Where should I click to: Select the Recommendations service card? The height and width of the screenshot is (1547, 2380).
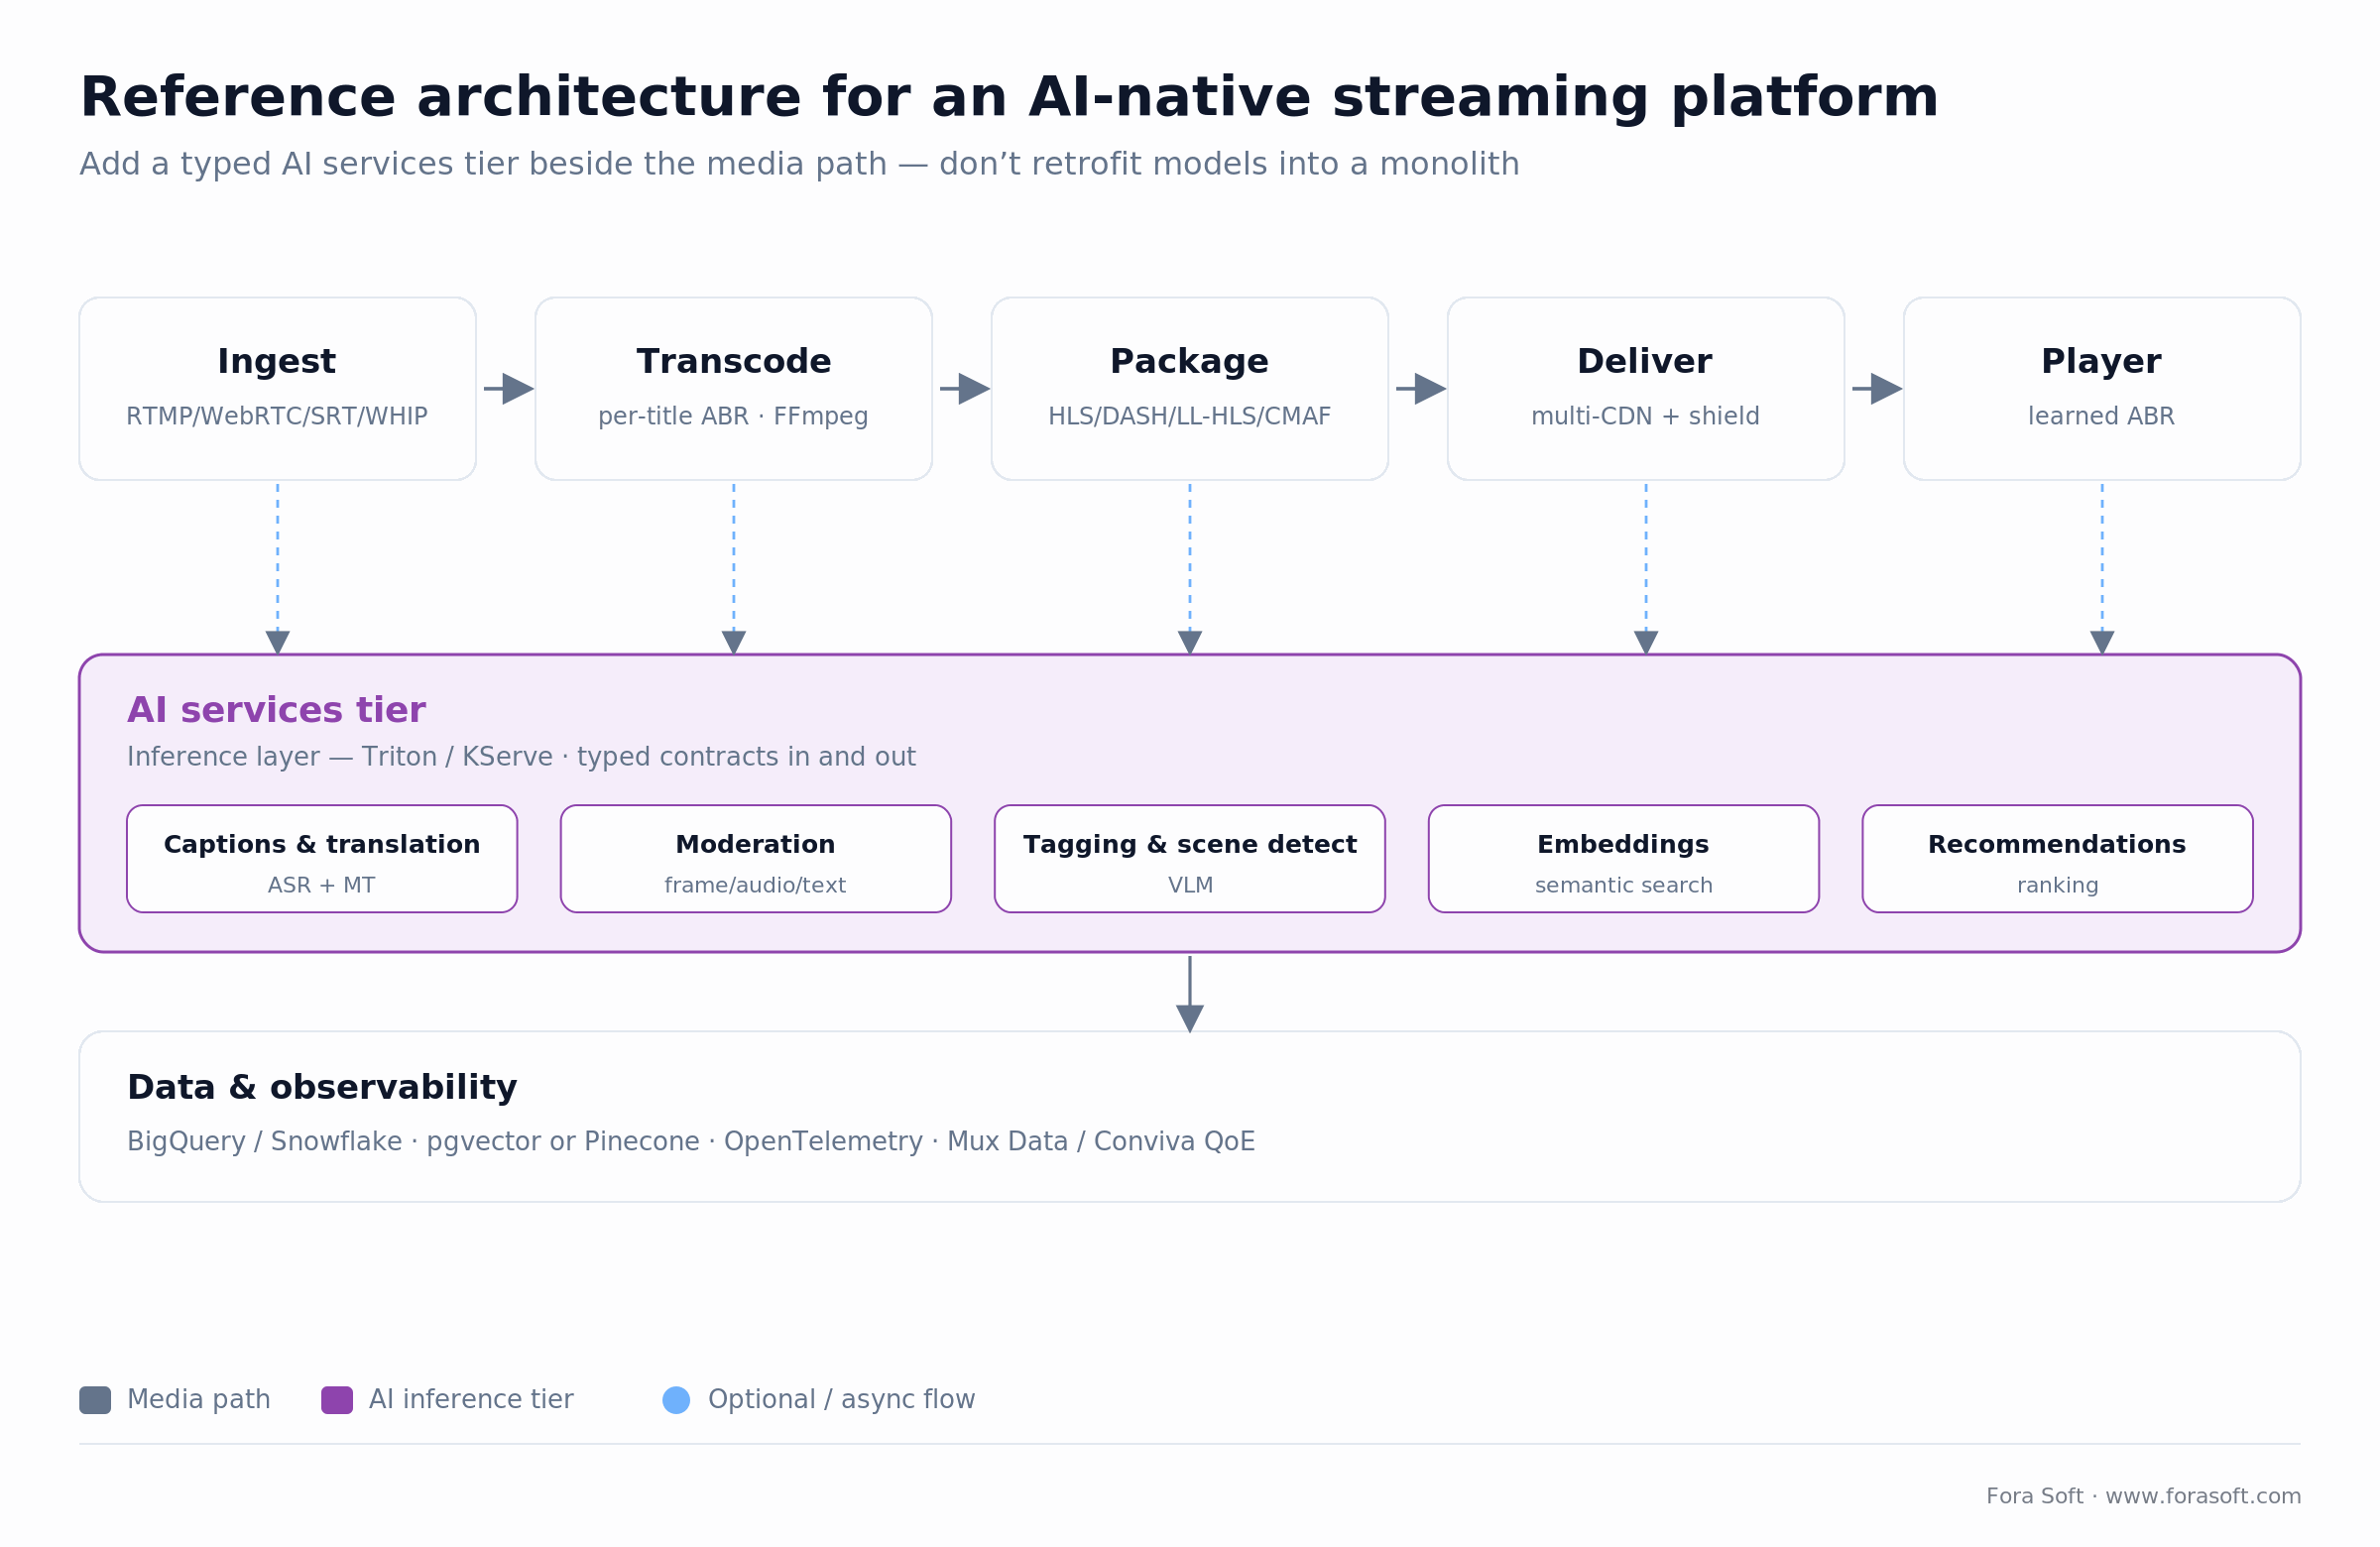tap(2058, 858)
